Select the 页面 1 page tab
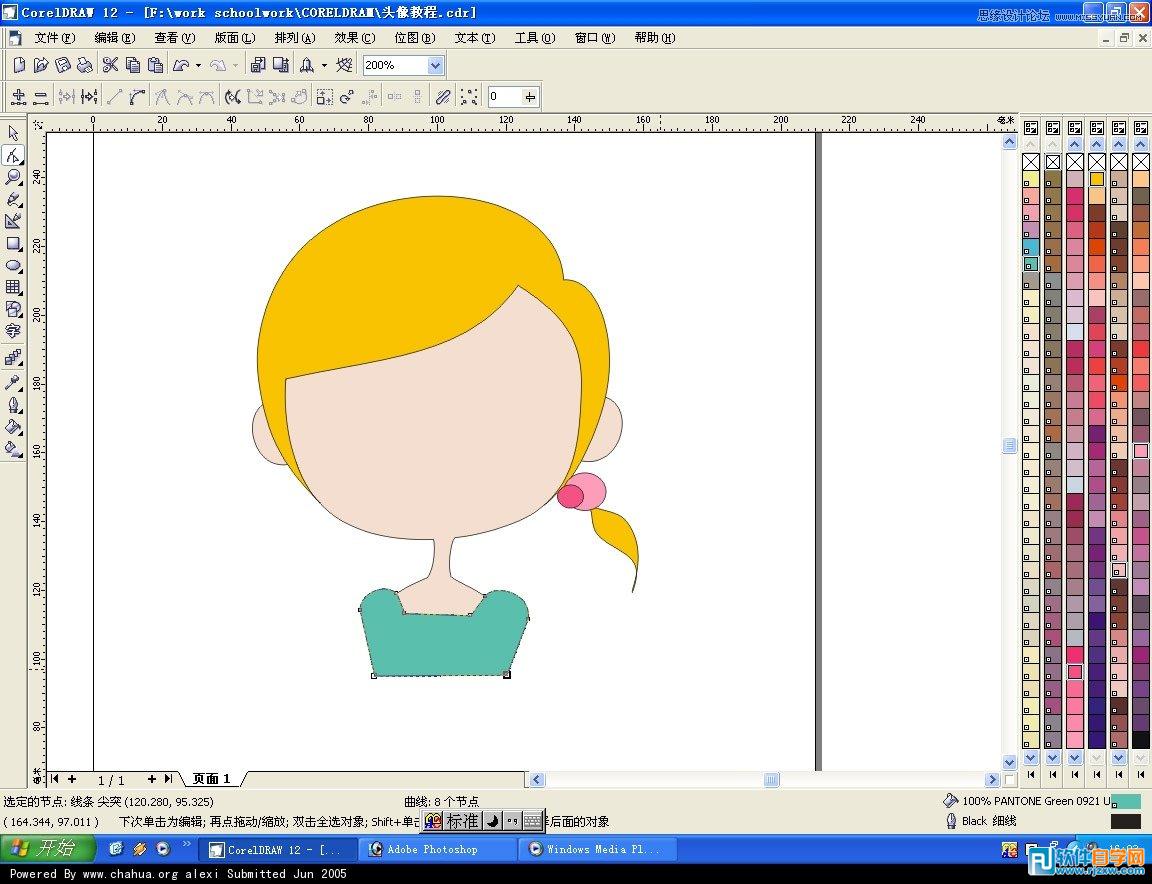The image size is (1152, 884). pyautogui.click(x=212, y=778)
